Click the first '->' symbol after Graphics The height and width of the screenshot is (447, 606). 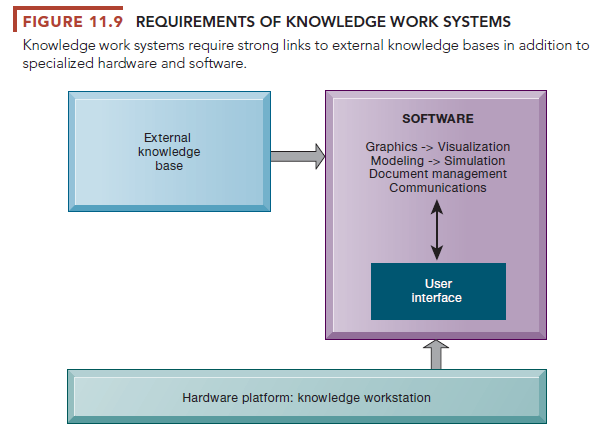click(428, 147)
